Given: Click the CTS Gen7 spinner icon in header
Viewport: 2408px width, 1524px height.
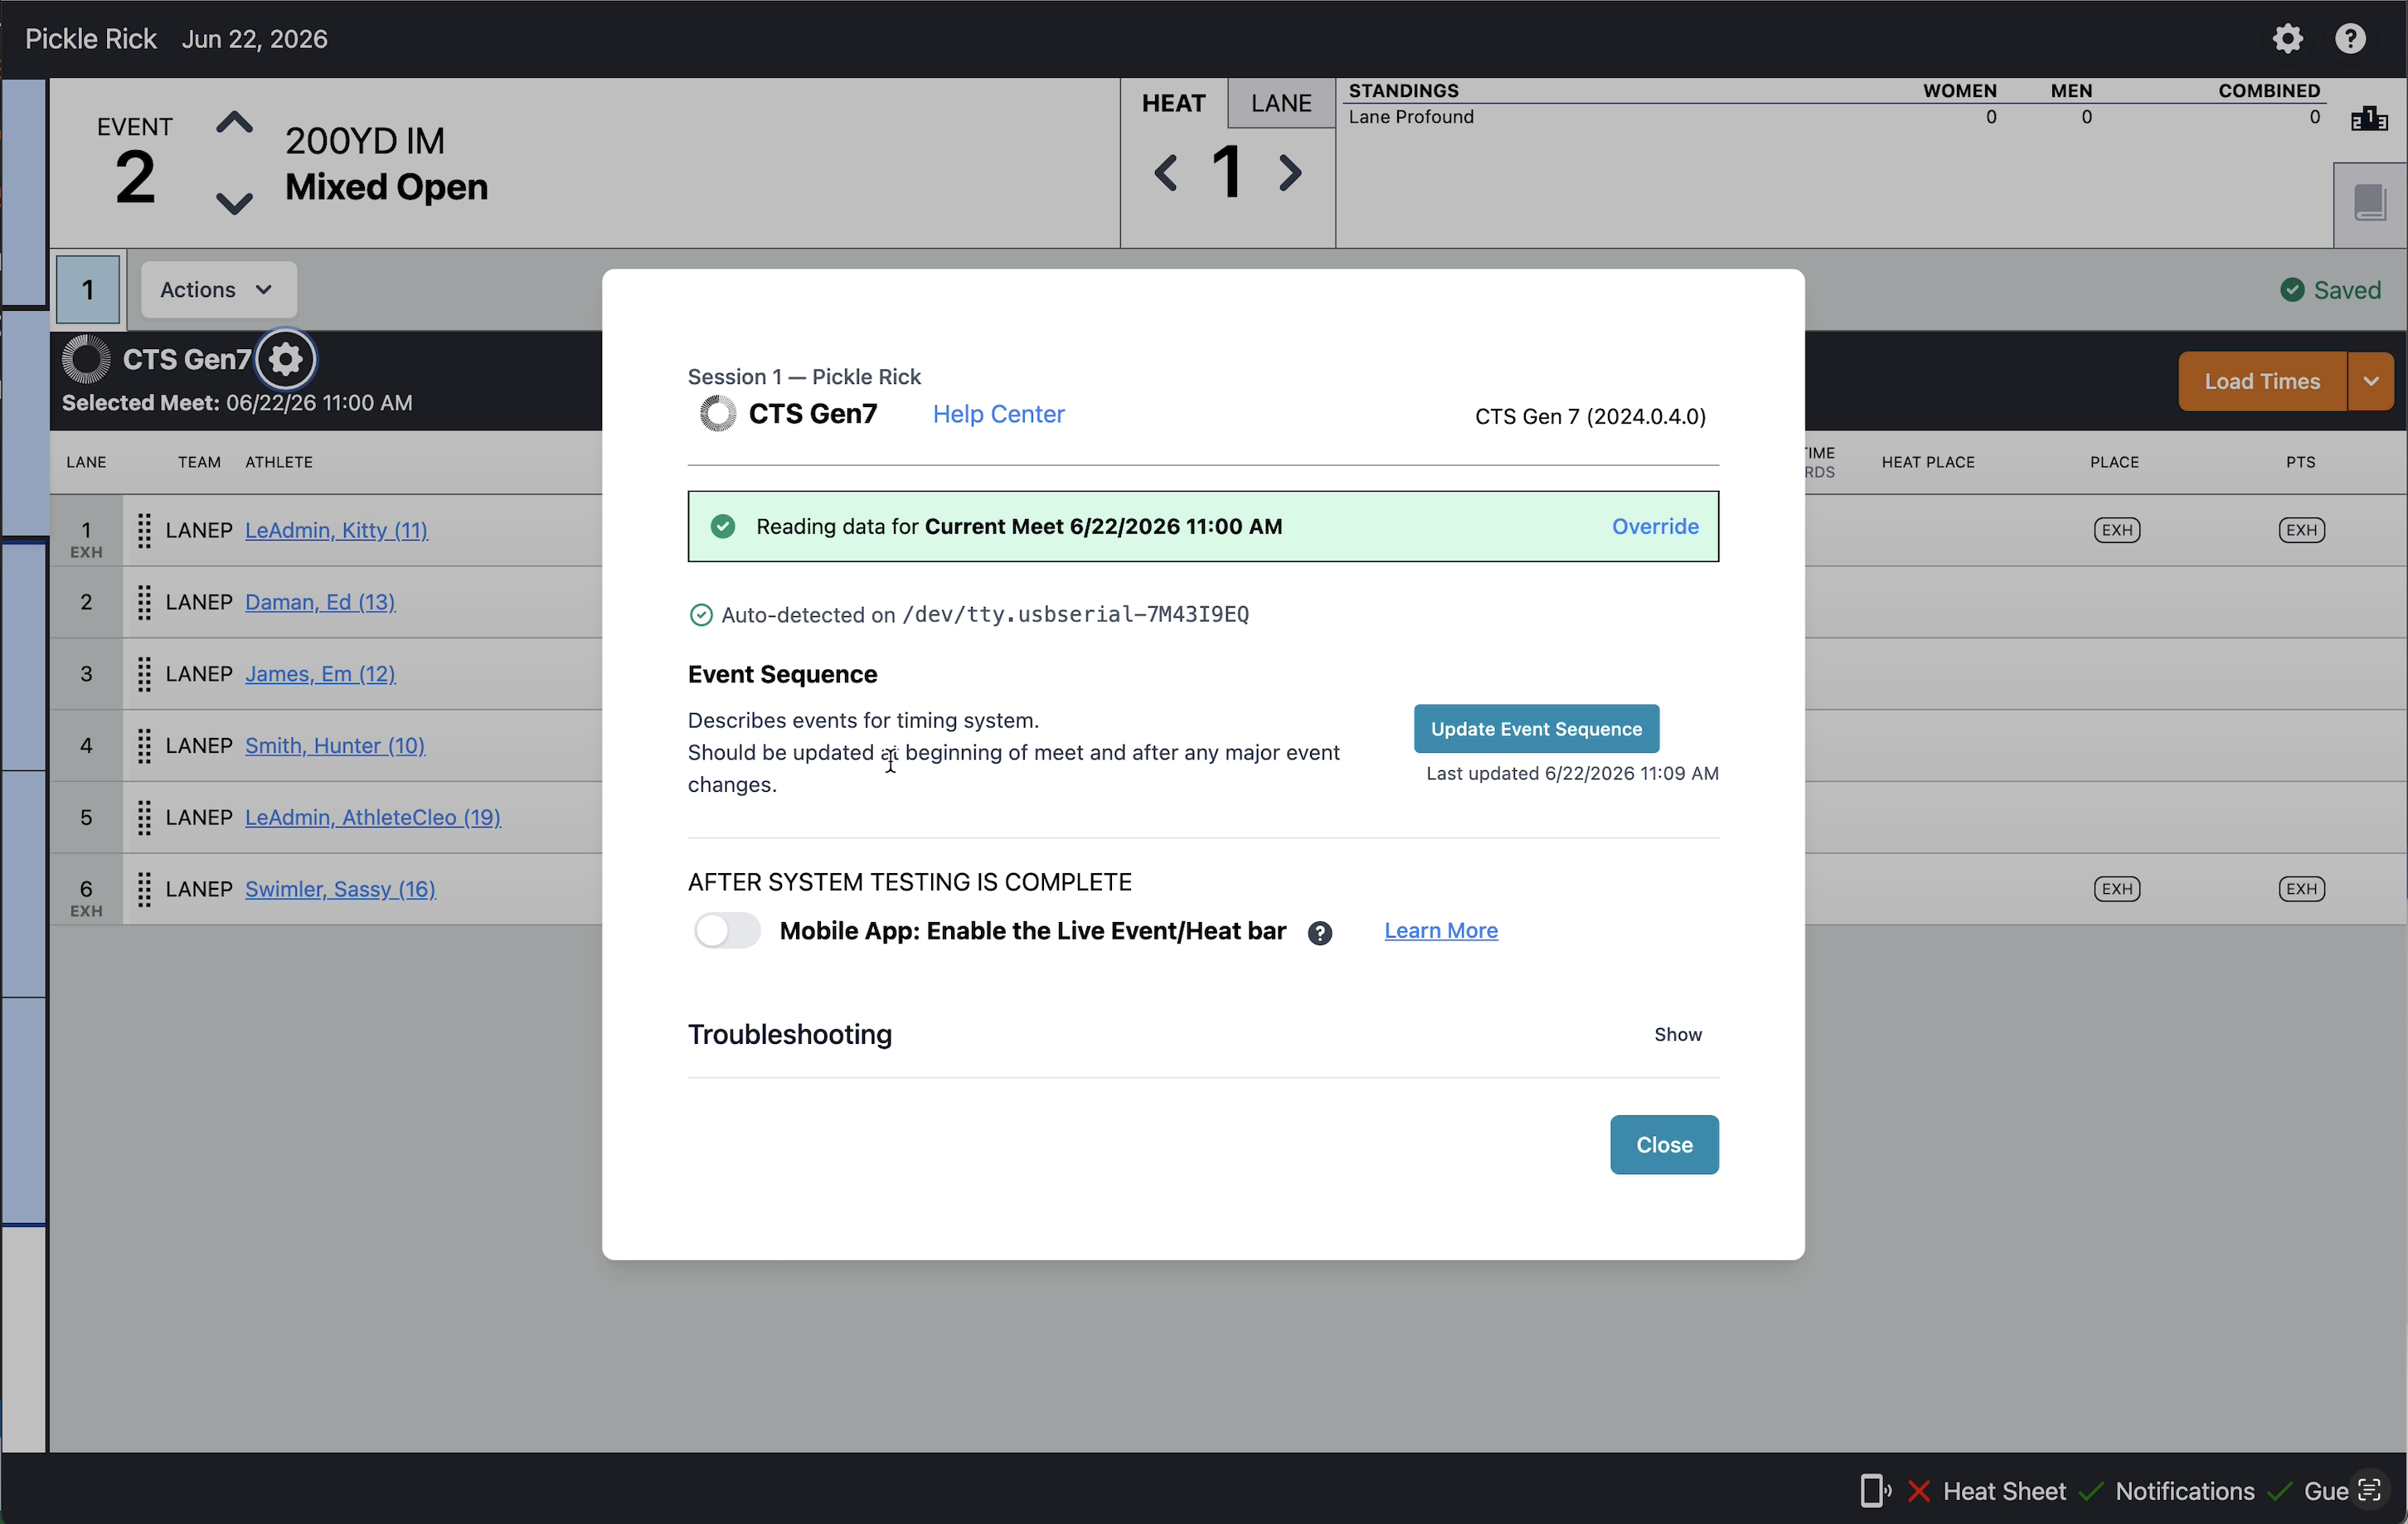Looking at the screenshot, I should [x=86, y=359].
